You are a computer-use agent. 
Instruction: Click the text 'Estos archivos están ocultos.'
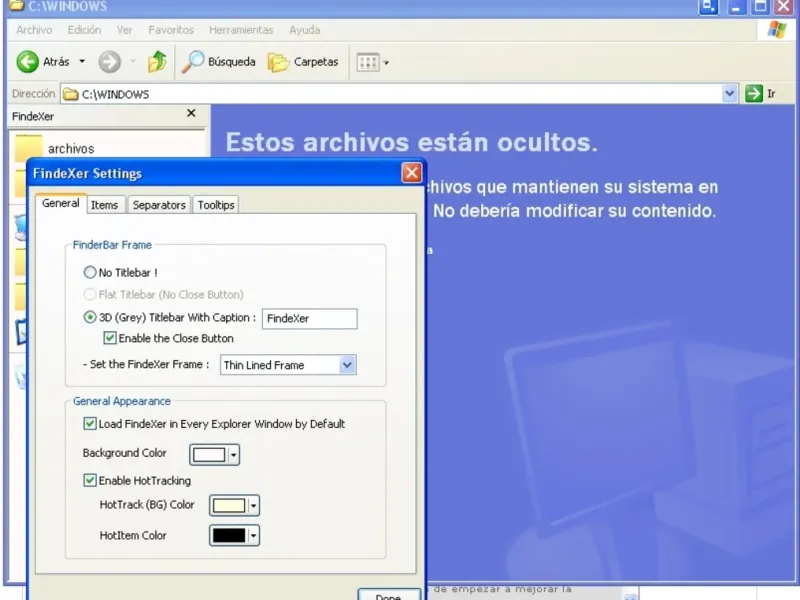click(411, 142)
